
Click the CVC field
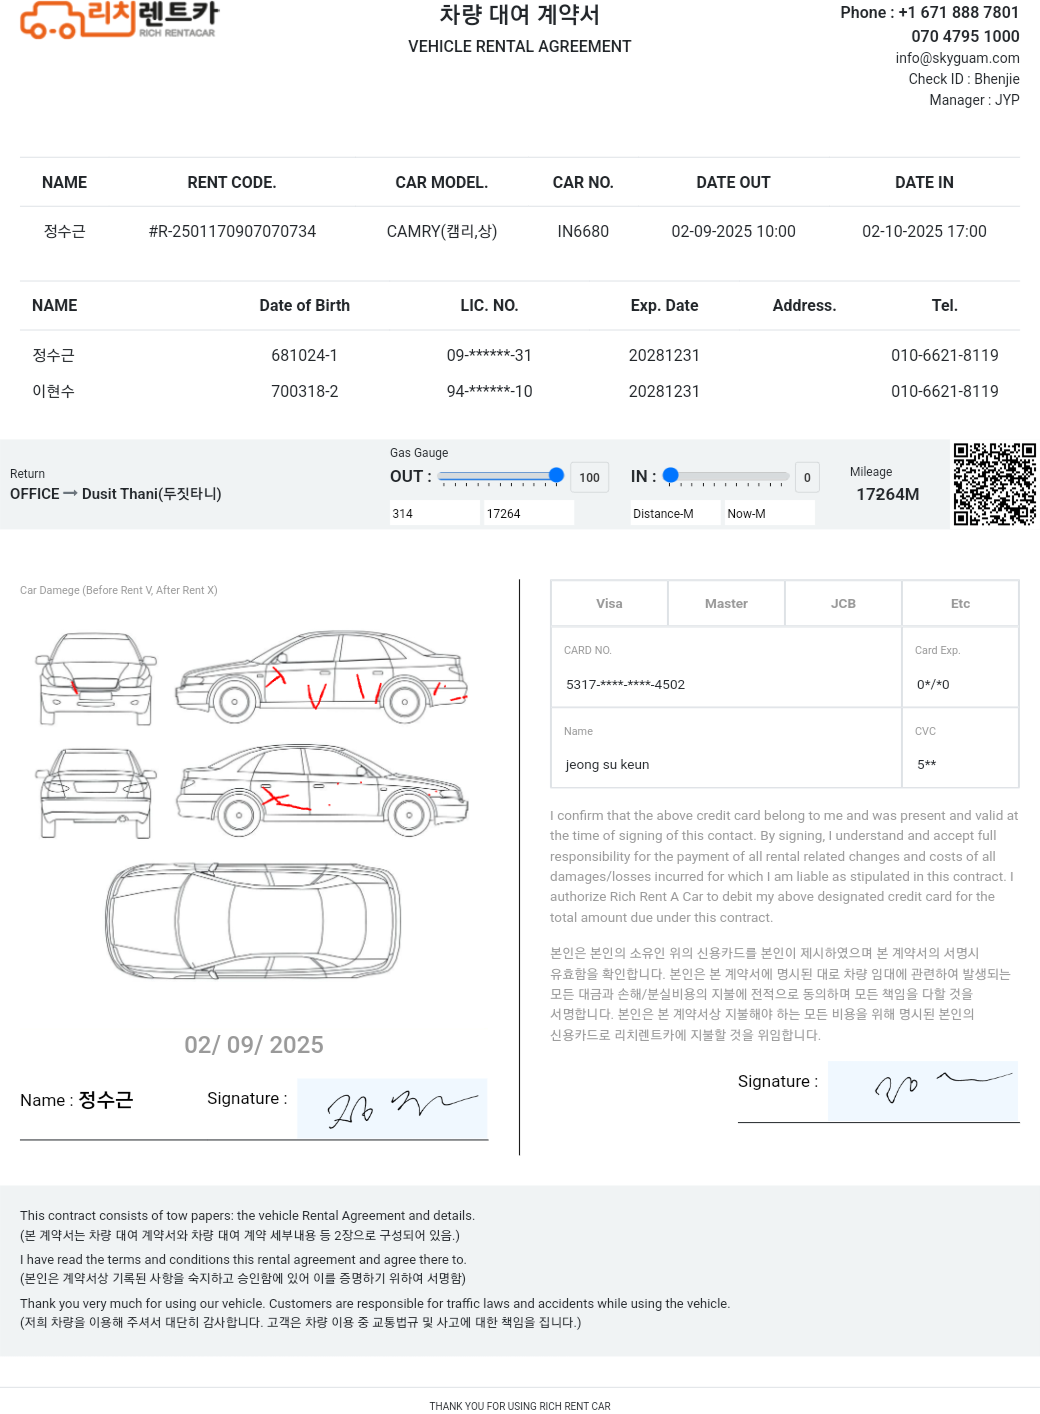960,764
